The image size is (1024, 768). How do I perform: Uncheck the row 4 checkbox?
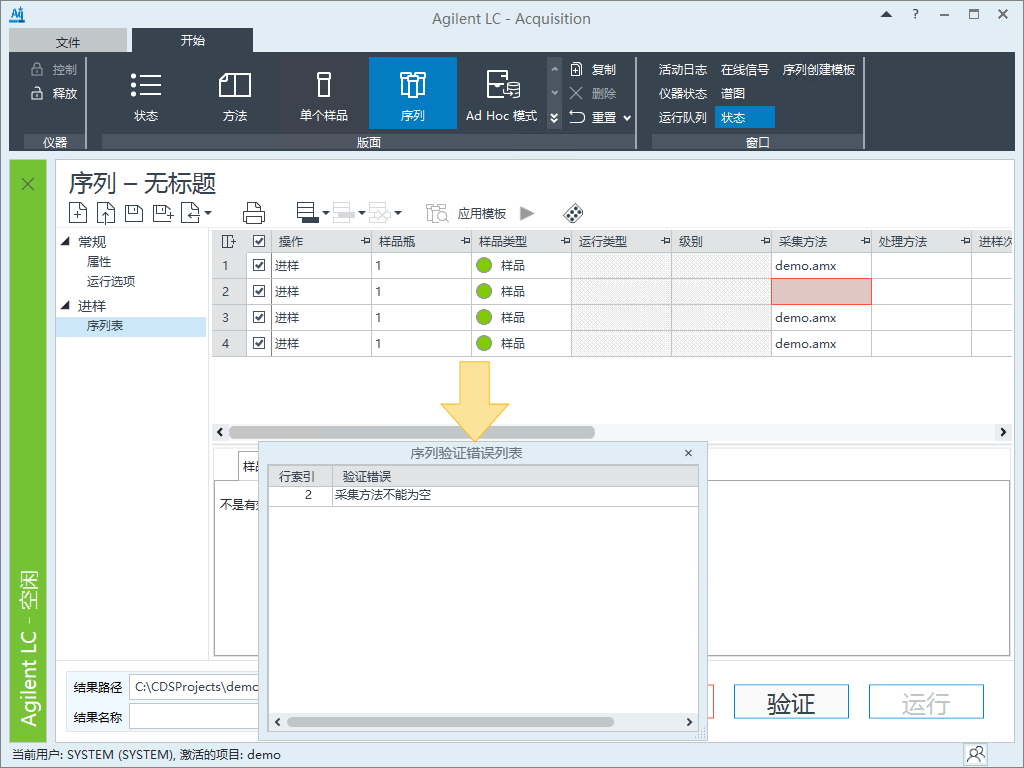pos(259,343)
